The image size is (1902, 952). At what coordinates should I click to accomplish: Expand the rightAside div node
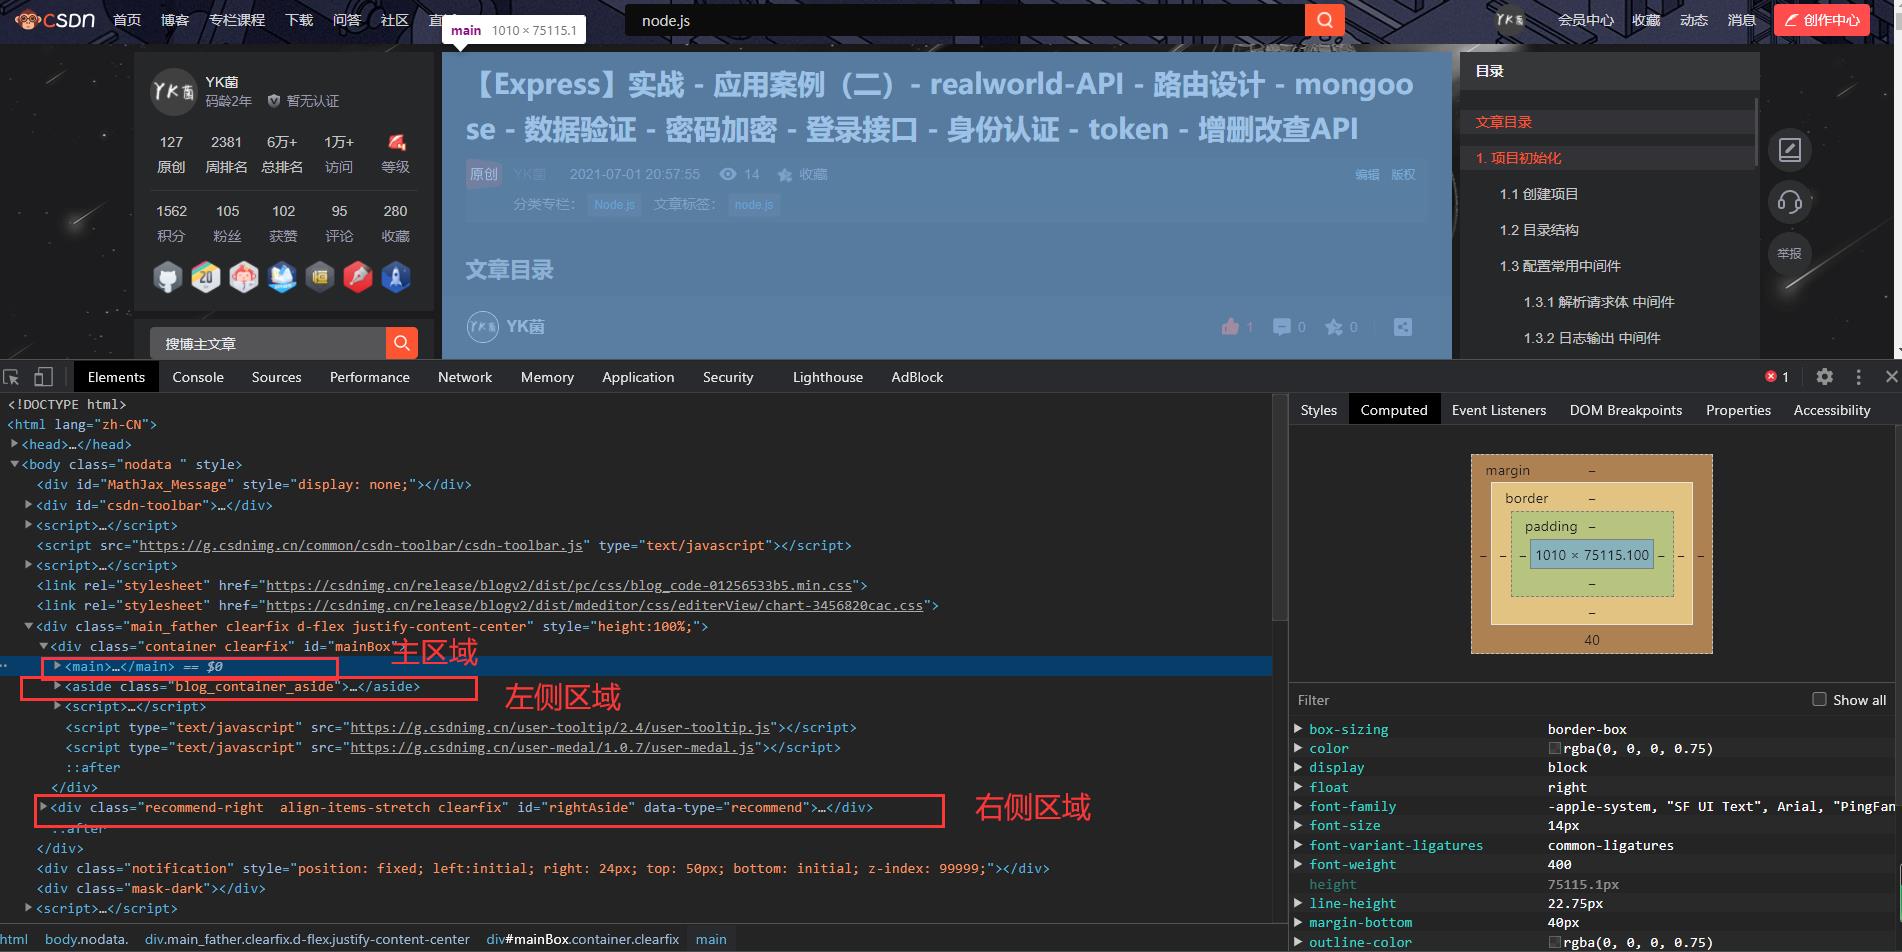pyautogui.click(x=43, y=807)
